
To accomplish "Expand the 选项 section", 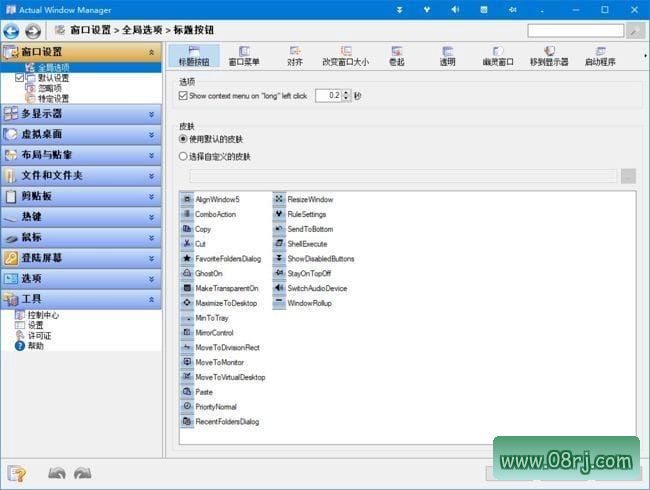I will click(151, 279).
